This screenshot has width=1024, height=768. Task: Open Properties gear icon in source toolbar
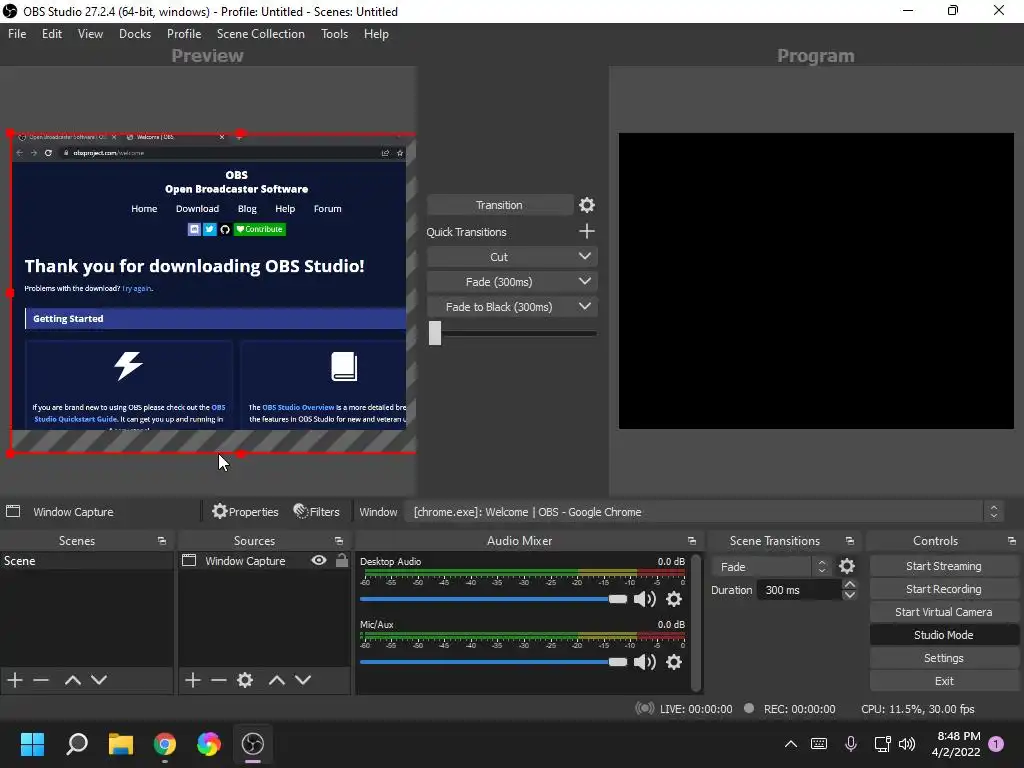tap(245, 511)
